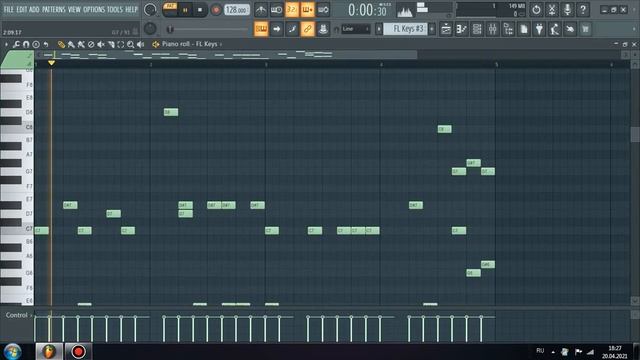Open the Piano roll view icon

(x=462, y=29)
